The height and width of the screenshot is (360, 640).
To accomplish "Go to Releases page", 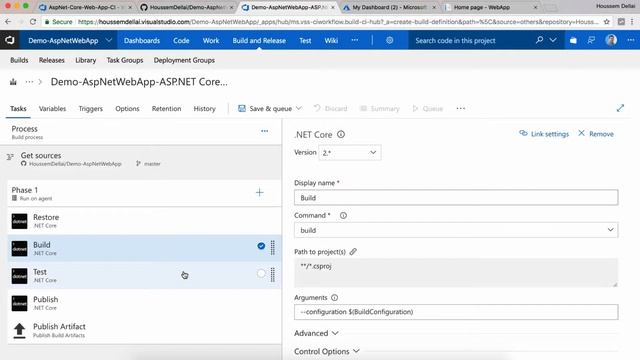I will pyautogui.click(x=51, y=60).
